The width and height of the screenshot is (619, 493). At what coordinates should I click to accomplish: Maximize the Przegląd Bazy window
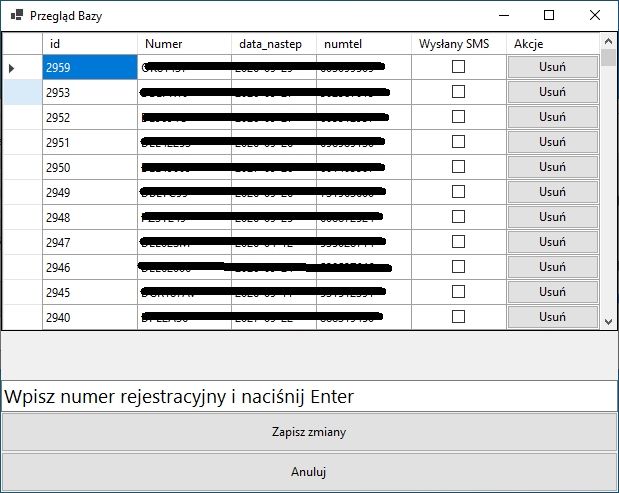[549, 16]
